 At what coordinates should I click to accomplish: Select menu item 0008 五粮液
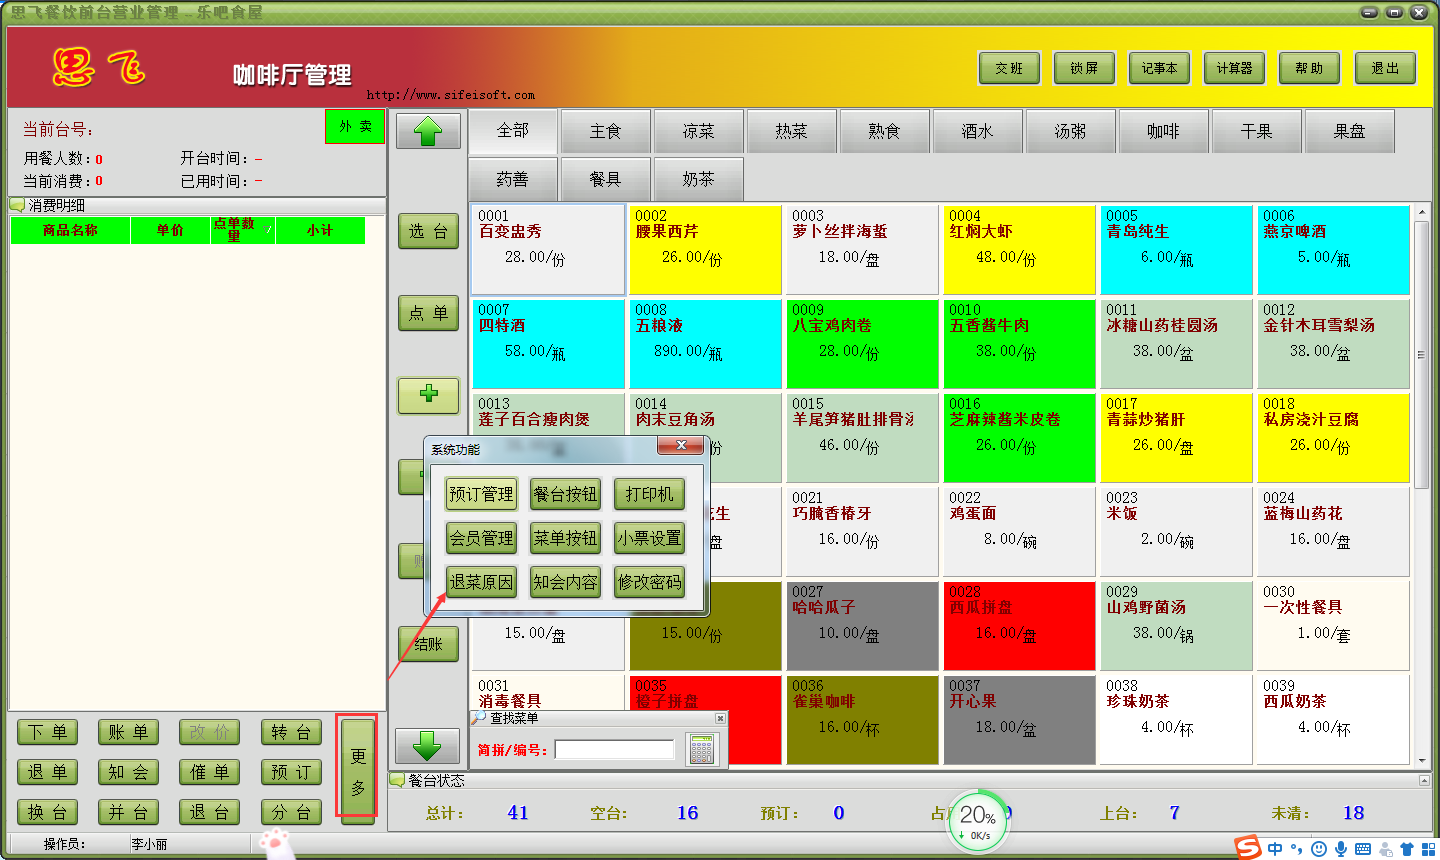point(705,344)
